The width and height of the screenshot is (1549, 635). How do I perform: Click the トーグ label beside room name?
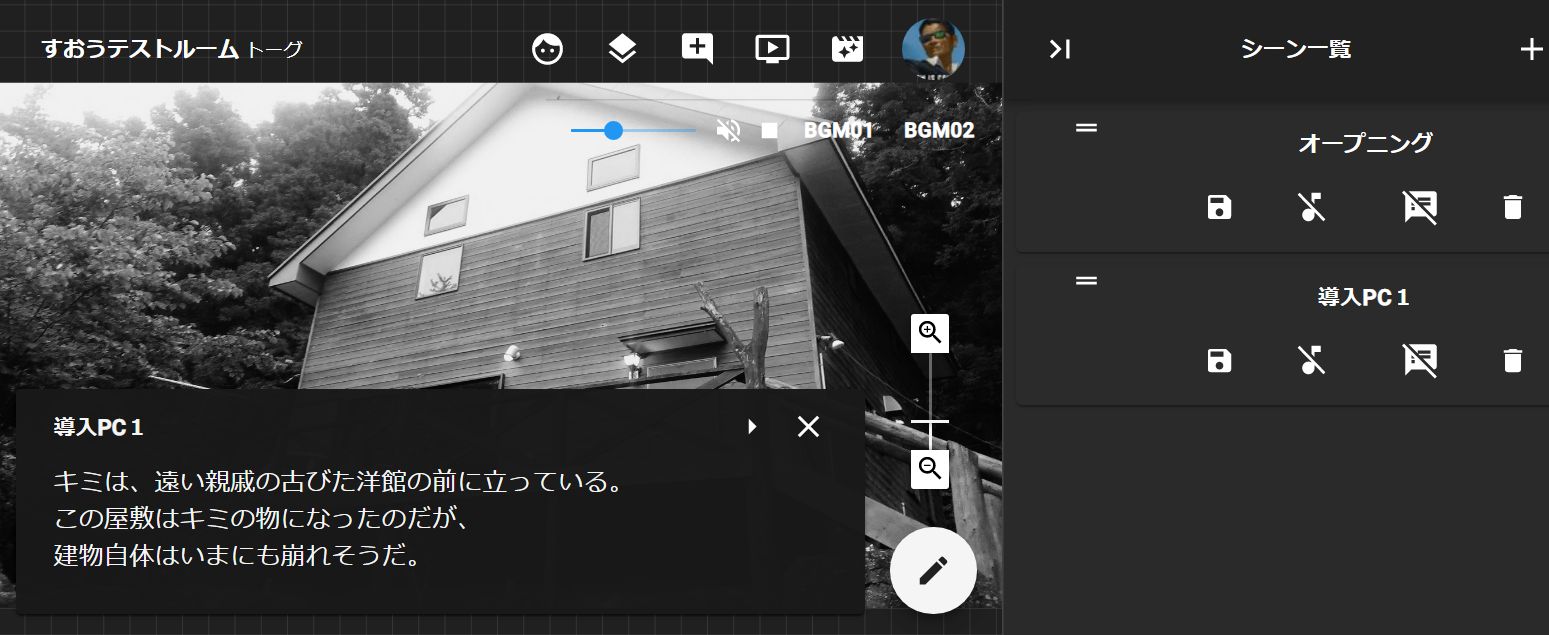coord(274,49)
